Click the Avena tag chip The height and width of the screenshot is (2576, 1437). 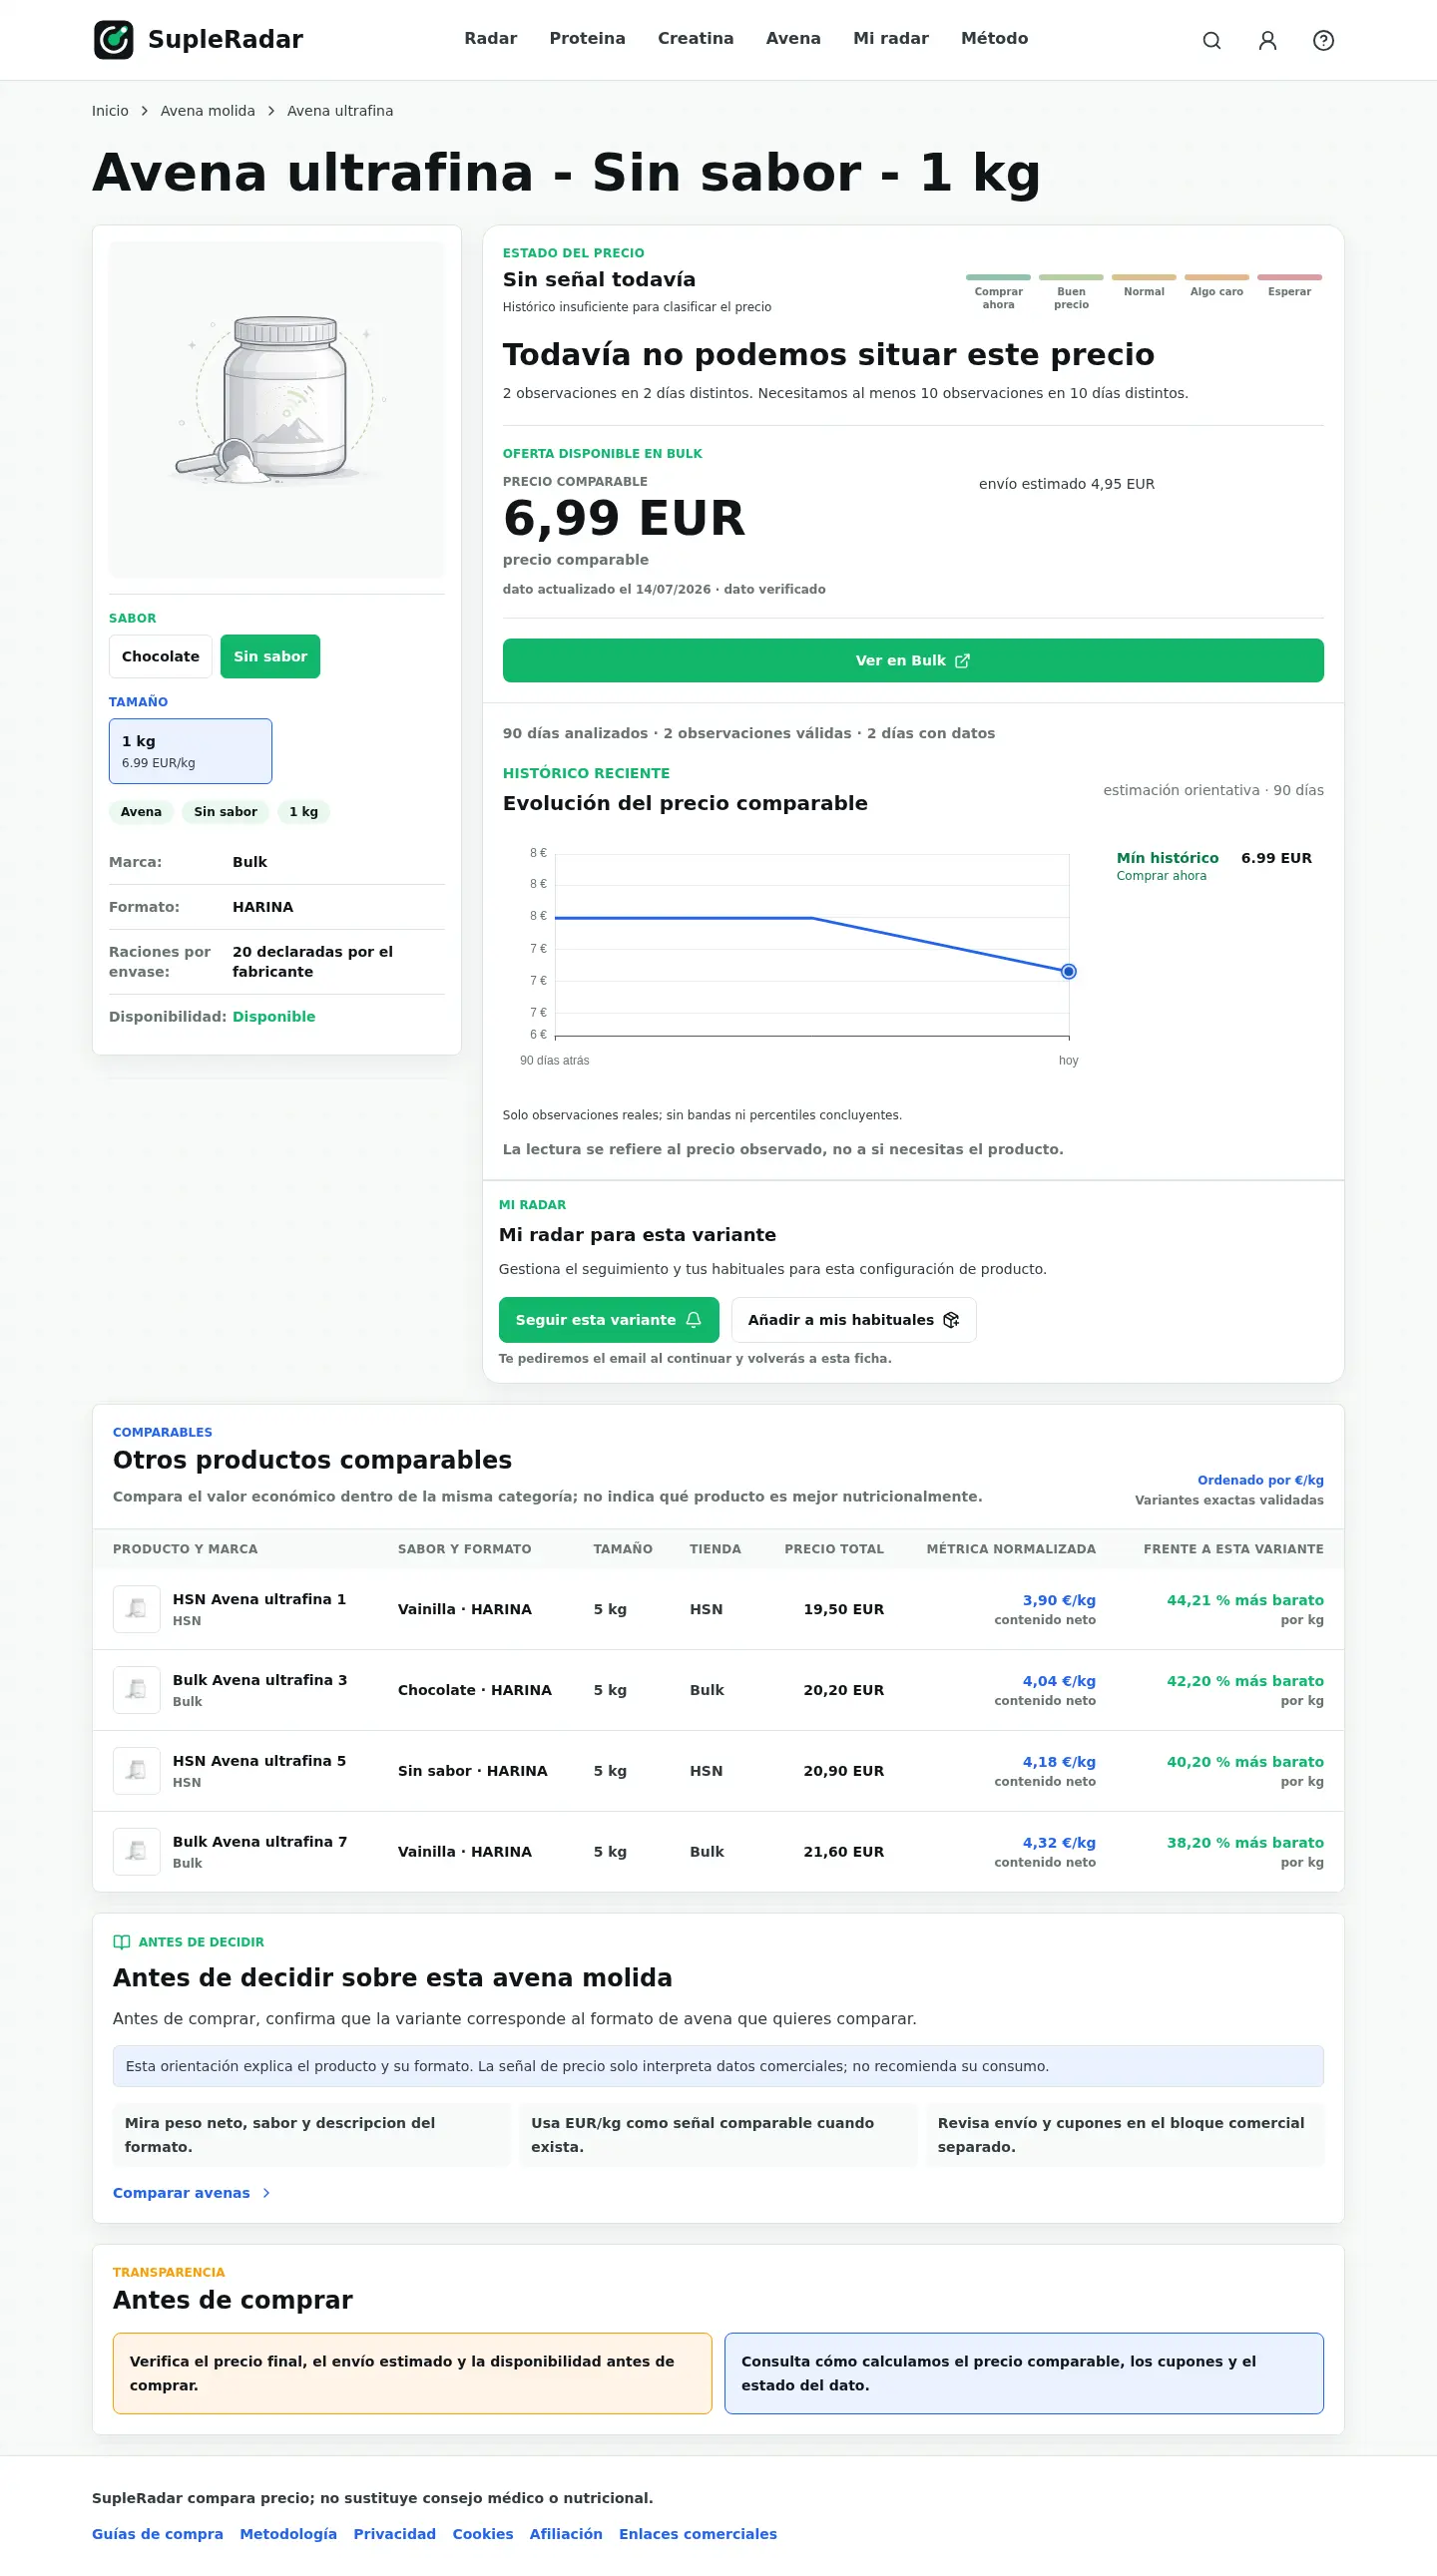141,812
